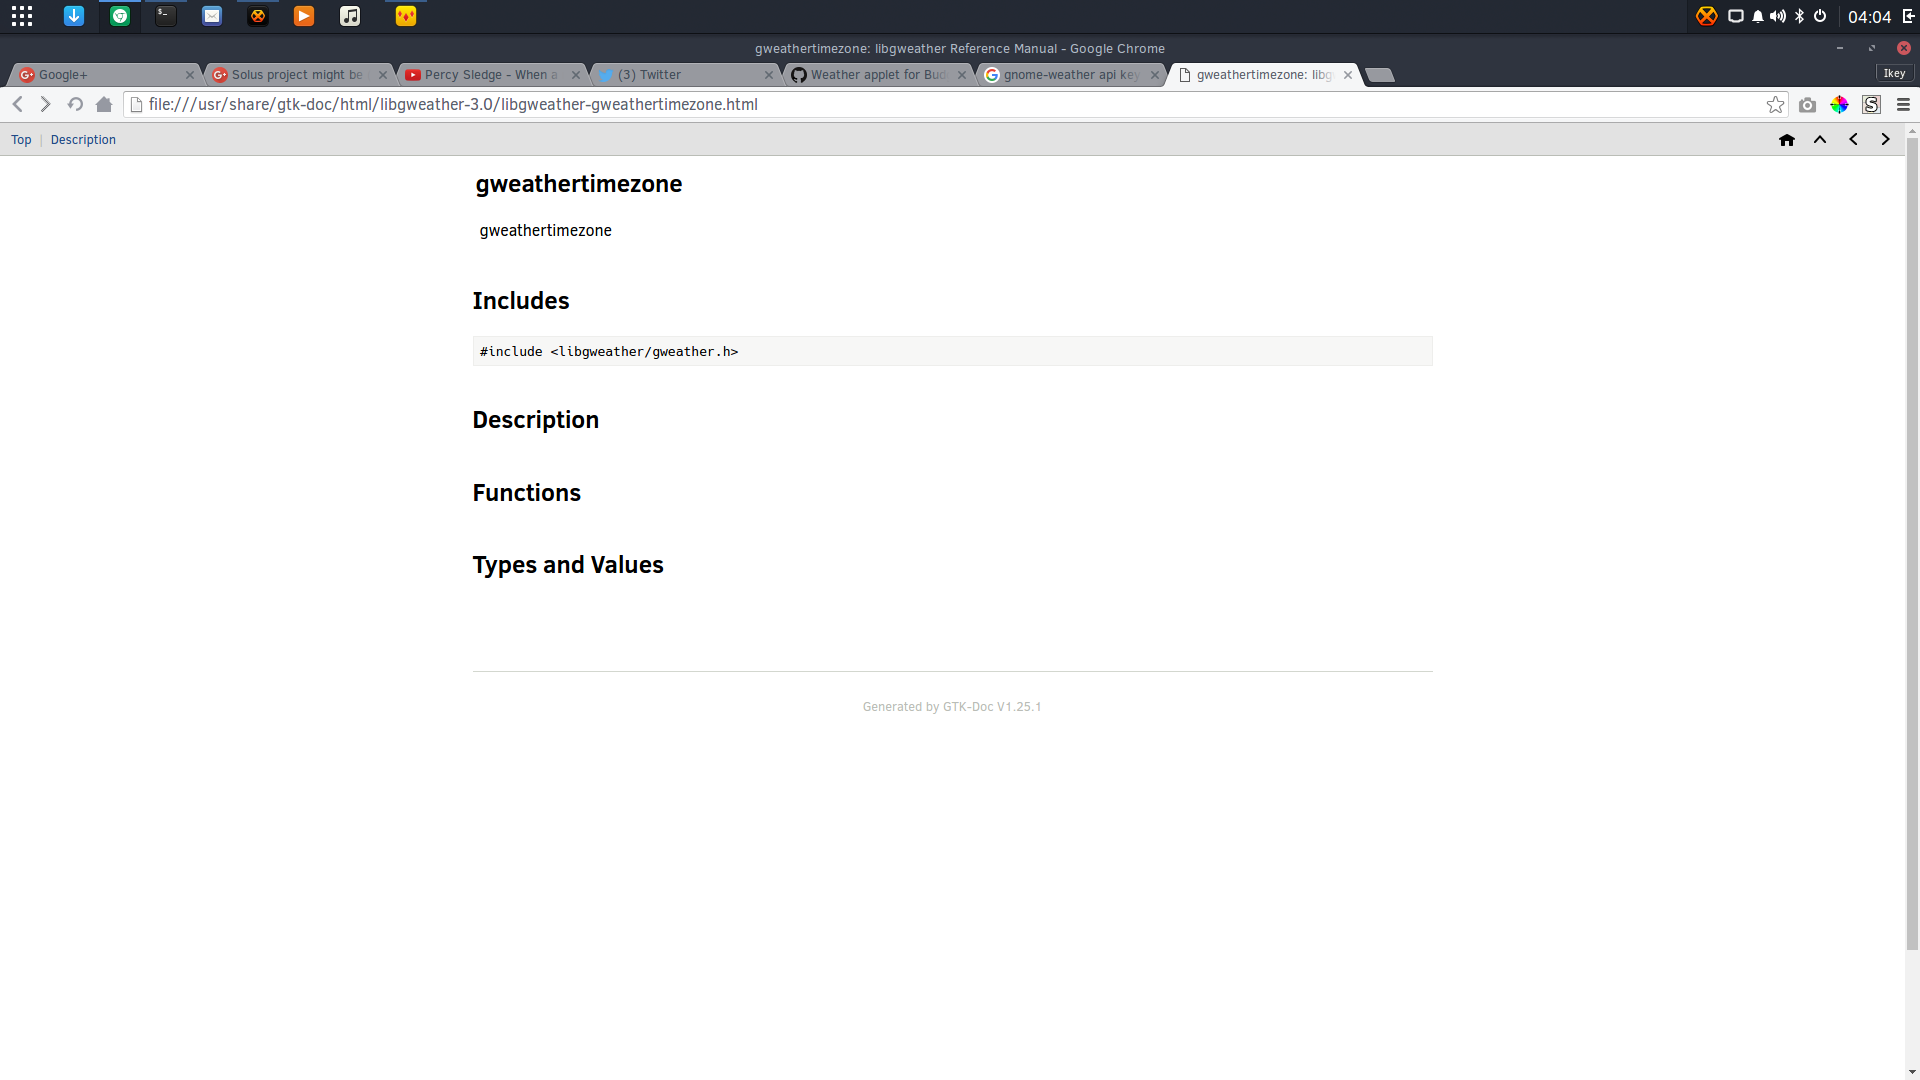This screenshot has width=1920, height=1080.
Task: Click the Generated by GTK-Doc footer text
Action: [952, 707]
